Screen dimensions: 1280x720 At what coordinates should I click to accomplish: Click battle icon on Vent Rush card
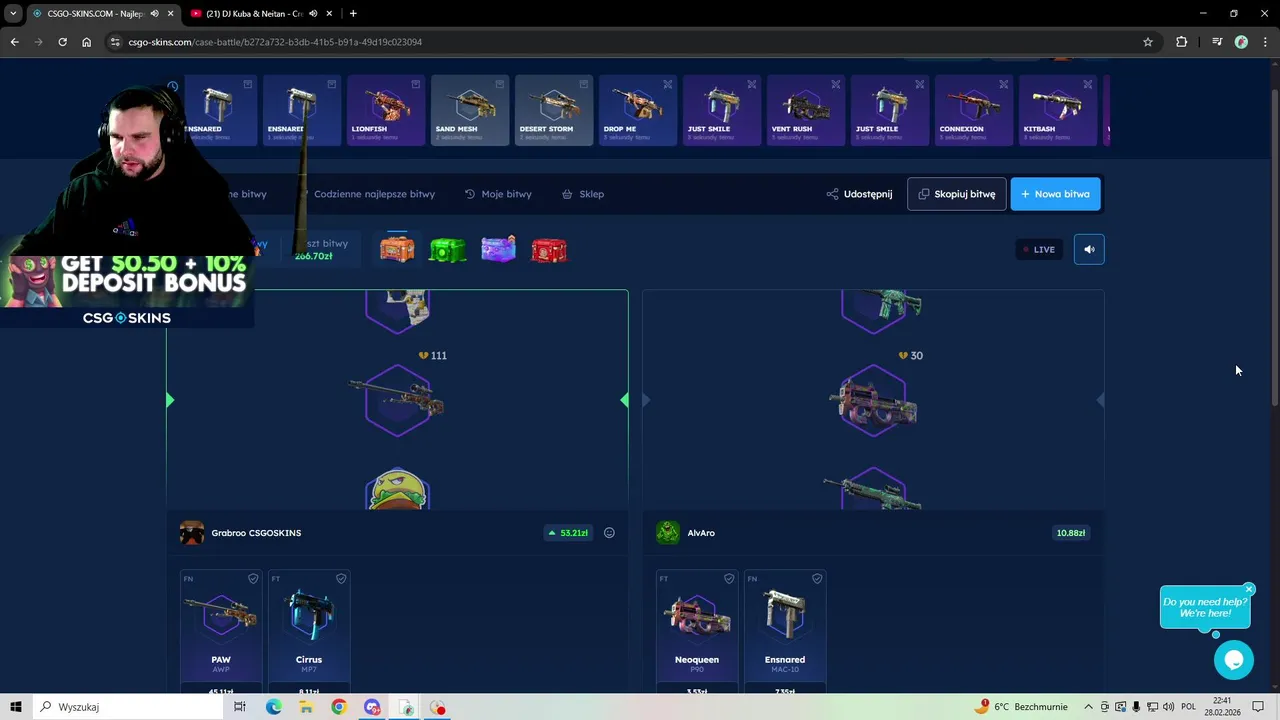(x=836, y=85)
